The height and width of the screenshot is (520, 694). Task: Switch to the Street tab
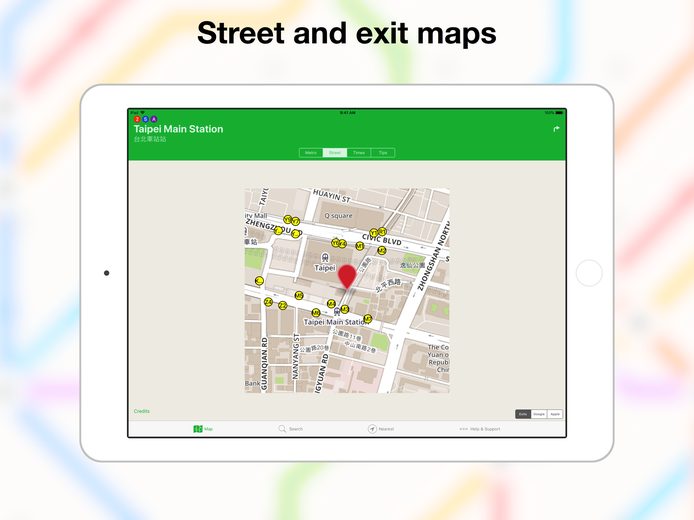pyautogui.click(x=335, y=153)
